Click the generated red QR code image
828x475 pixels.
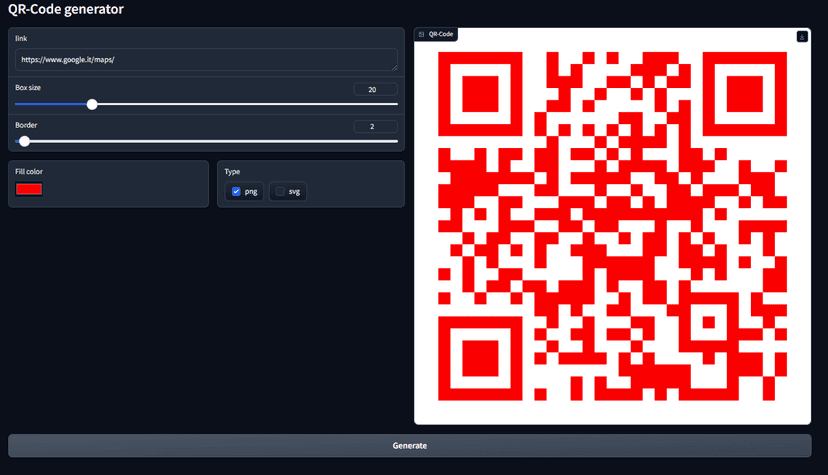pyautogui.click(x=613, y=226)
